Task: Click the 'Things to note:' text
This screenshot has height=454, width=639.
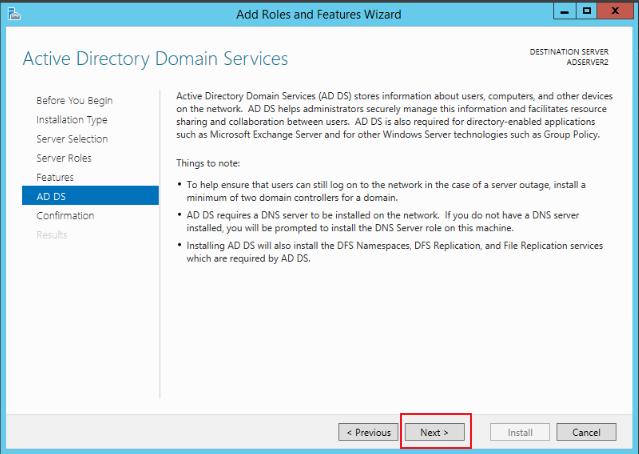Action: pyautogui.click(x=208, y=163)
